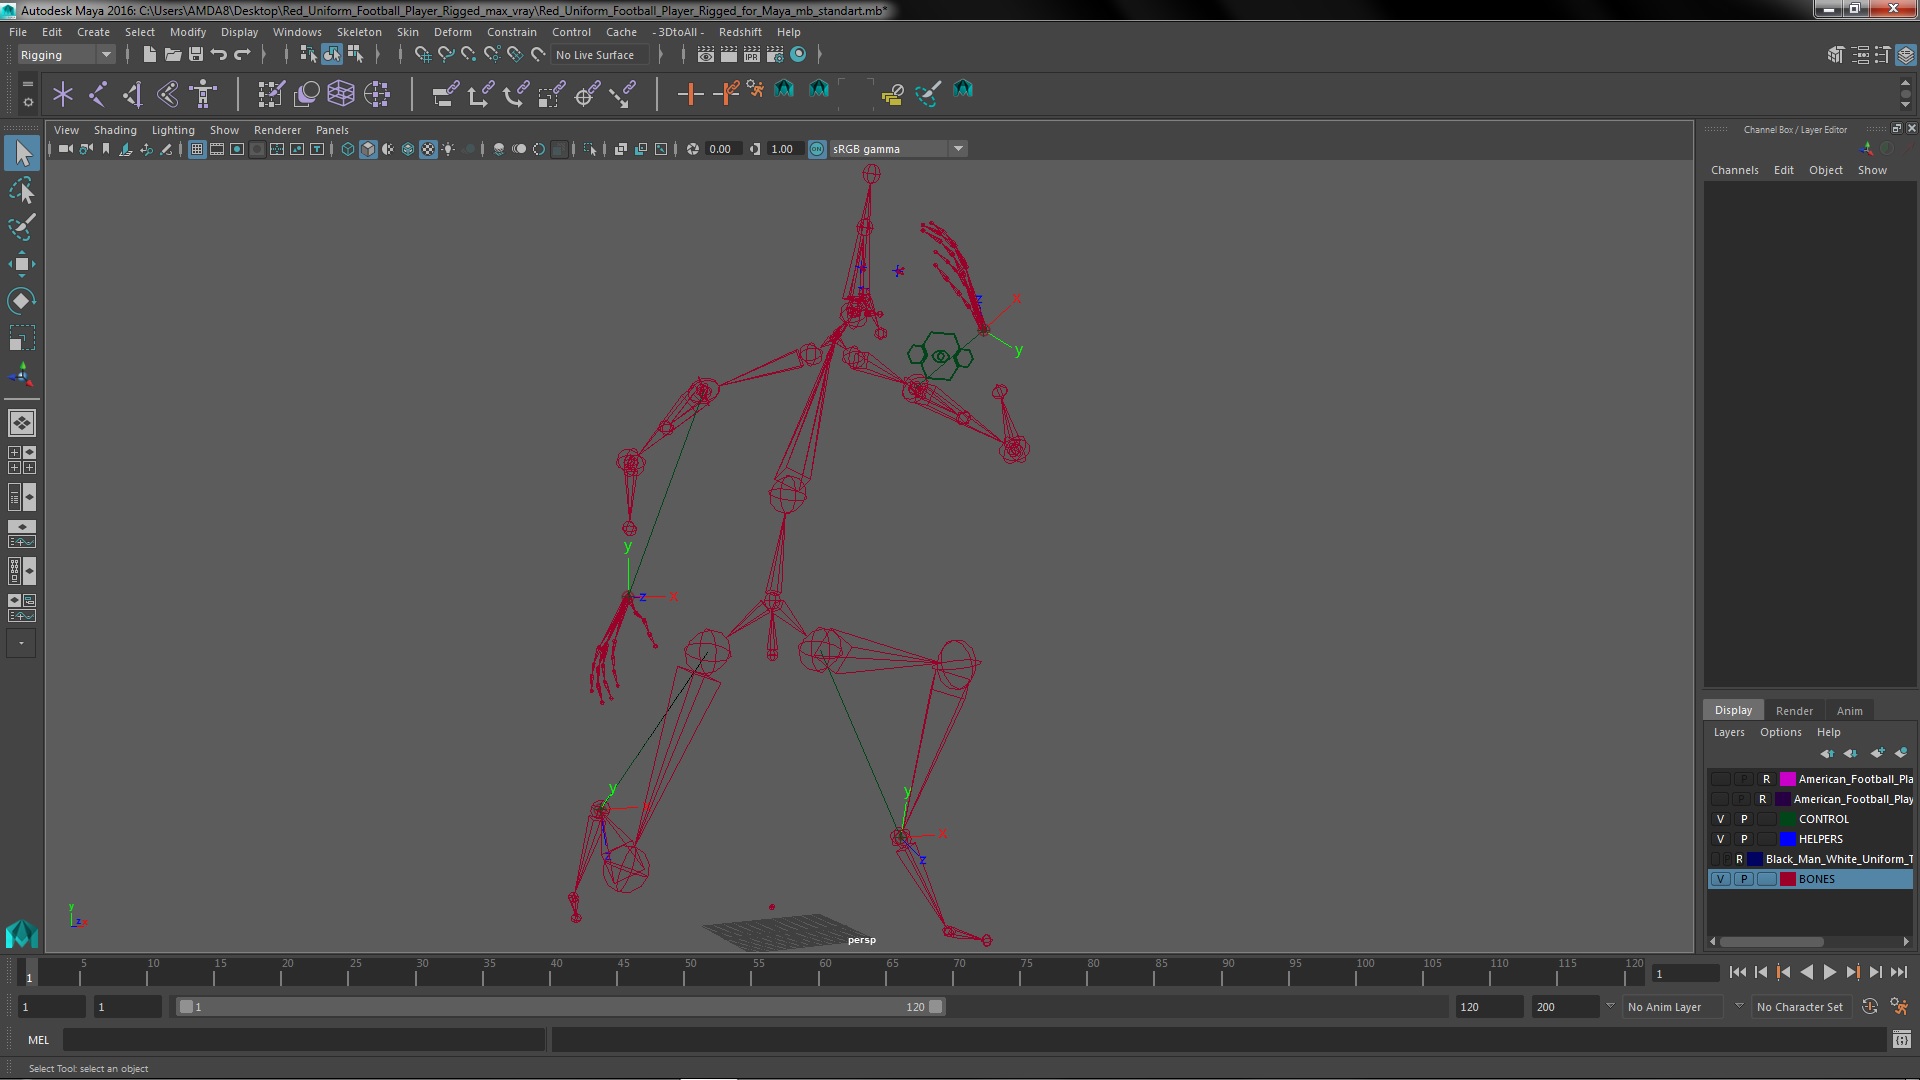Toggle Auto Keyframe button
Image resolution: width=1920 pixels, height=1080 pixels.
[1869, 1007]
